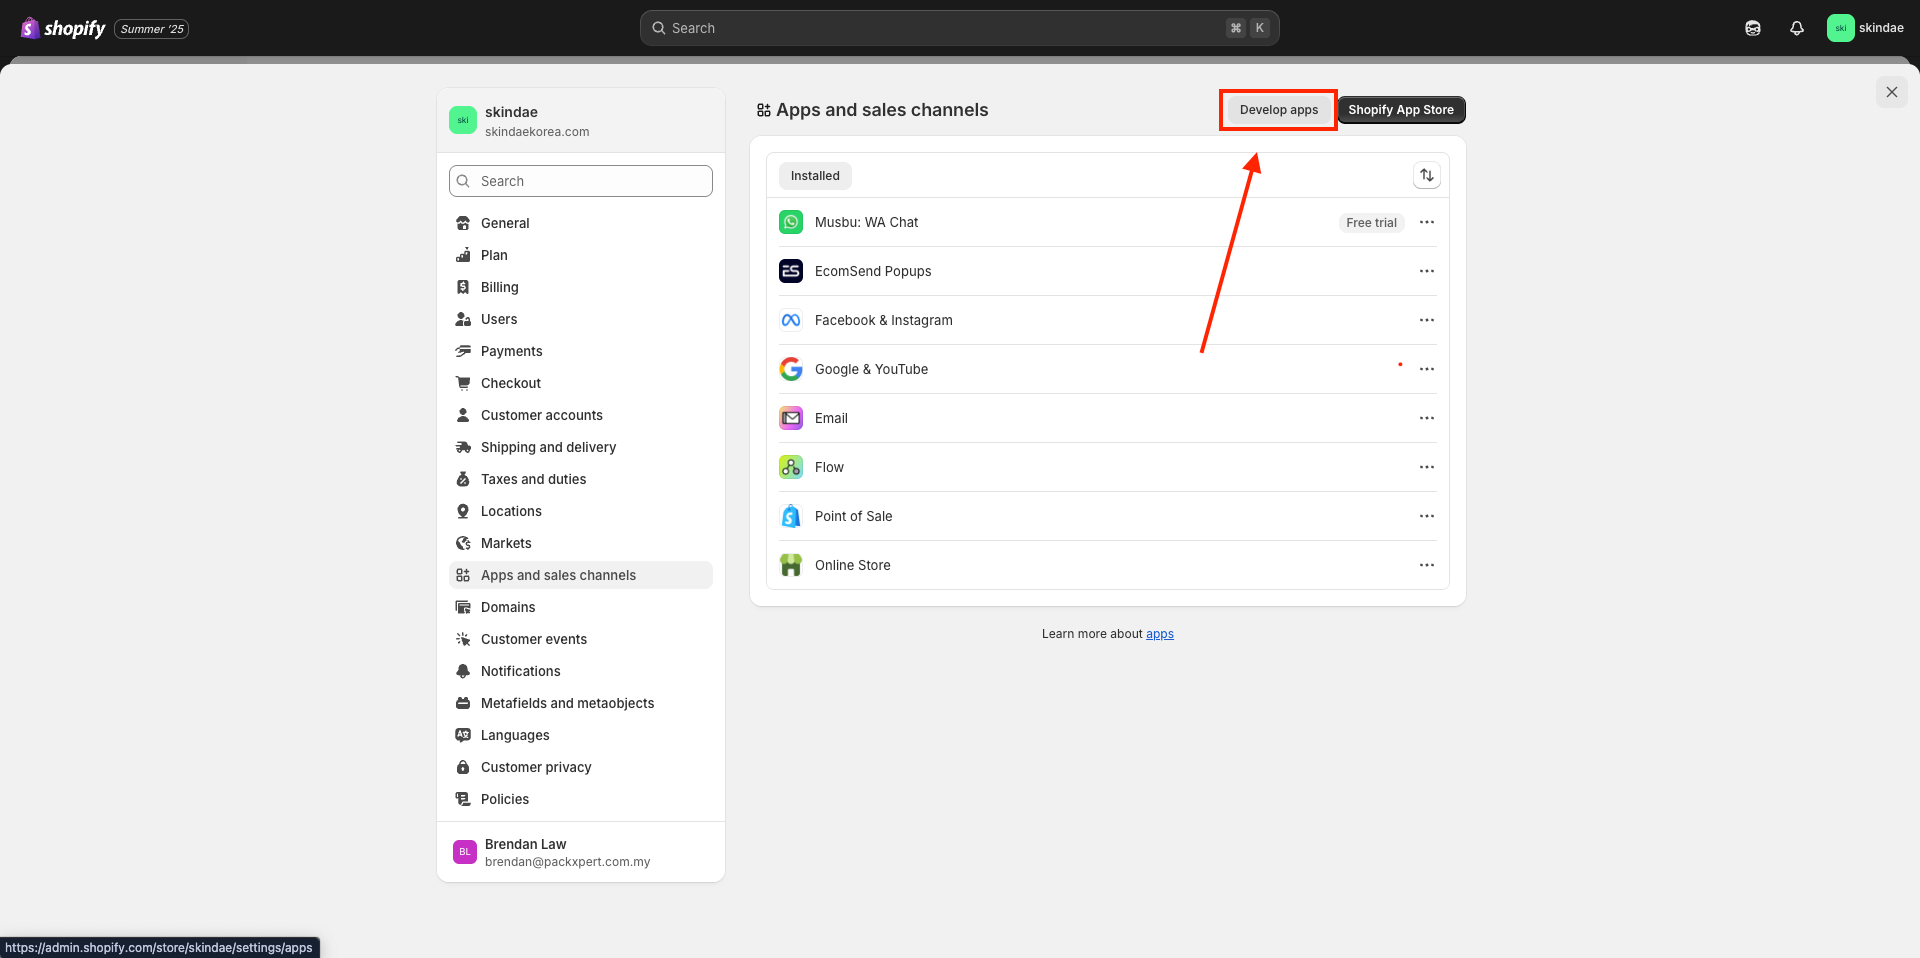Open Customer accounts settings
The image size is (1920, 958).
581,415
